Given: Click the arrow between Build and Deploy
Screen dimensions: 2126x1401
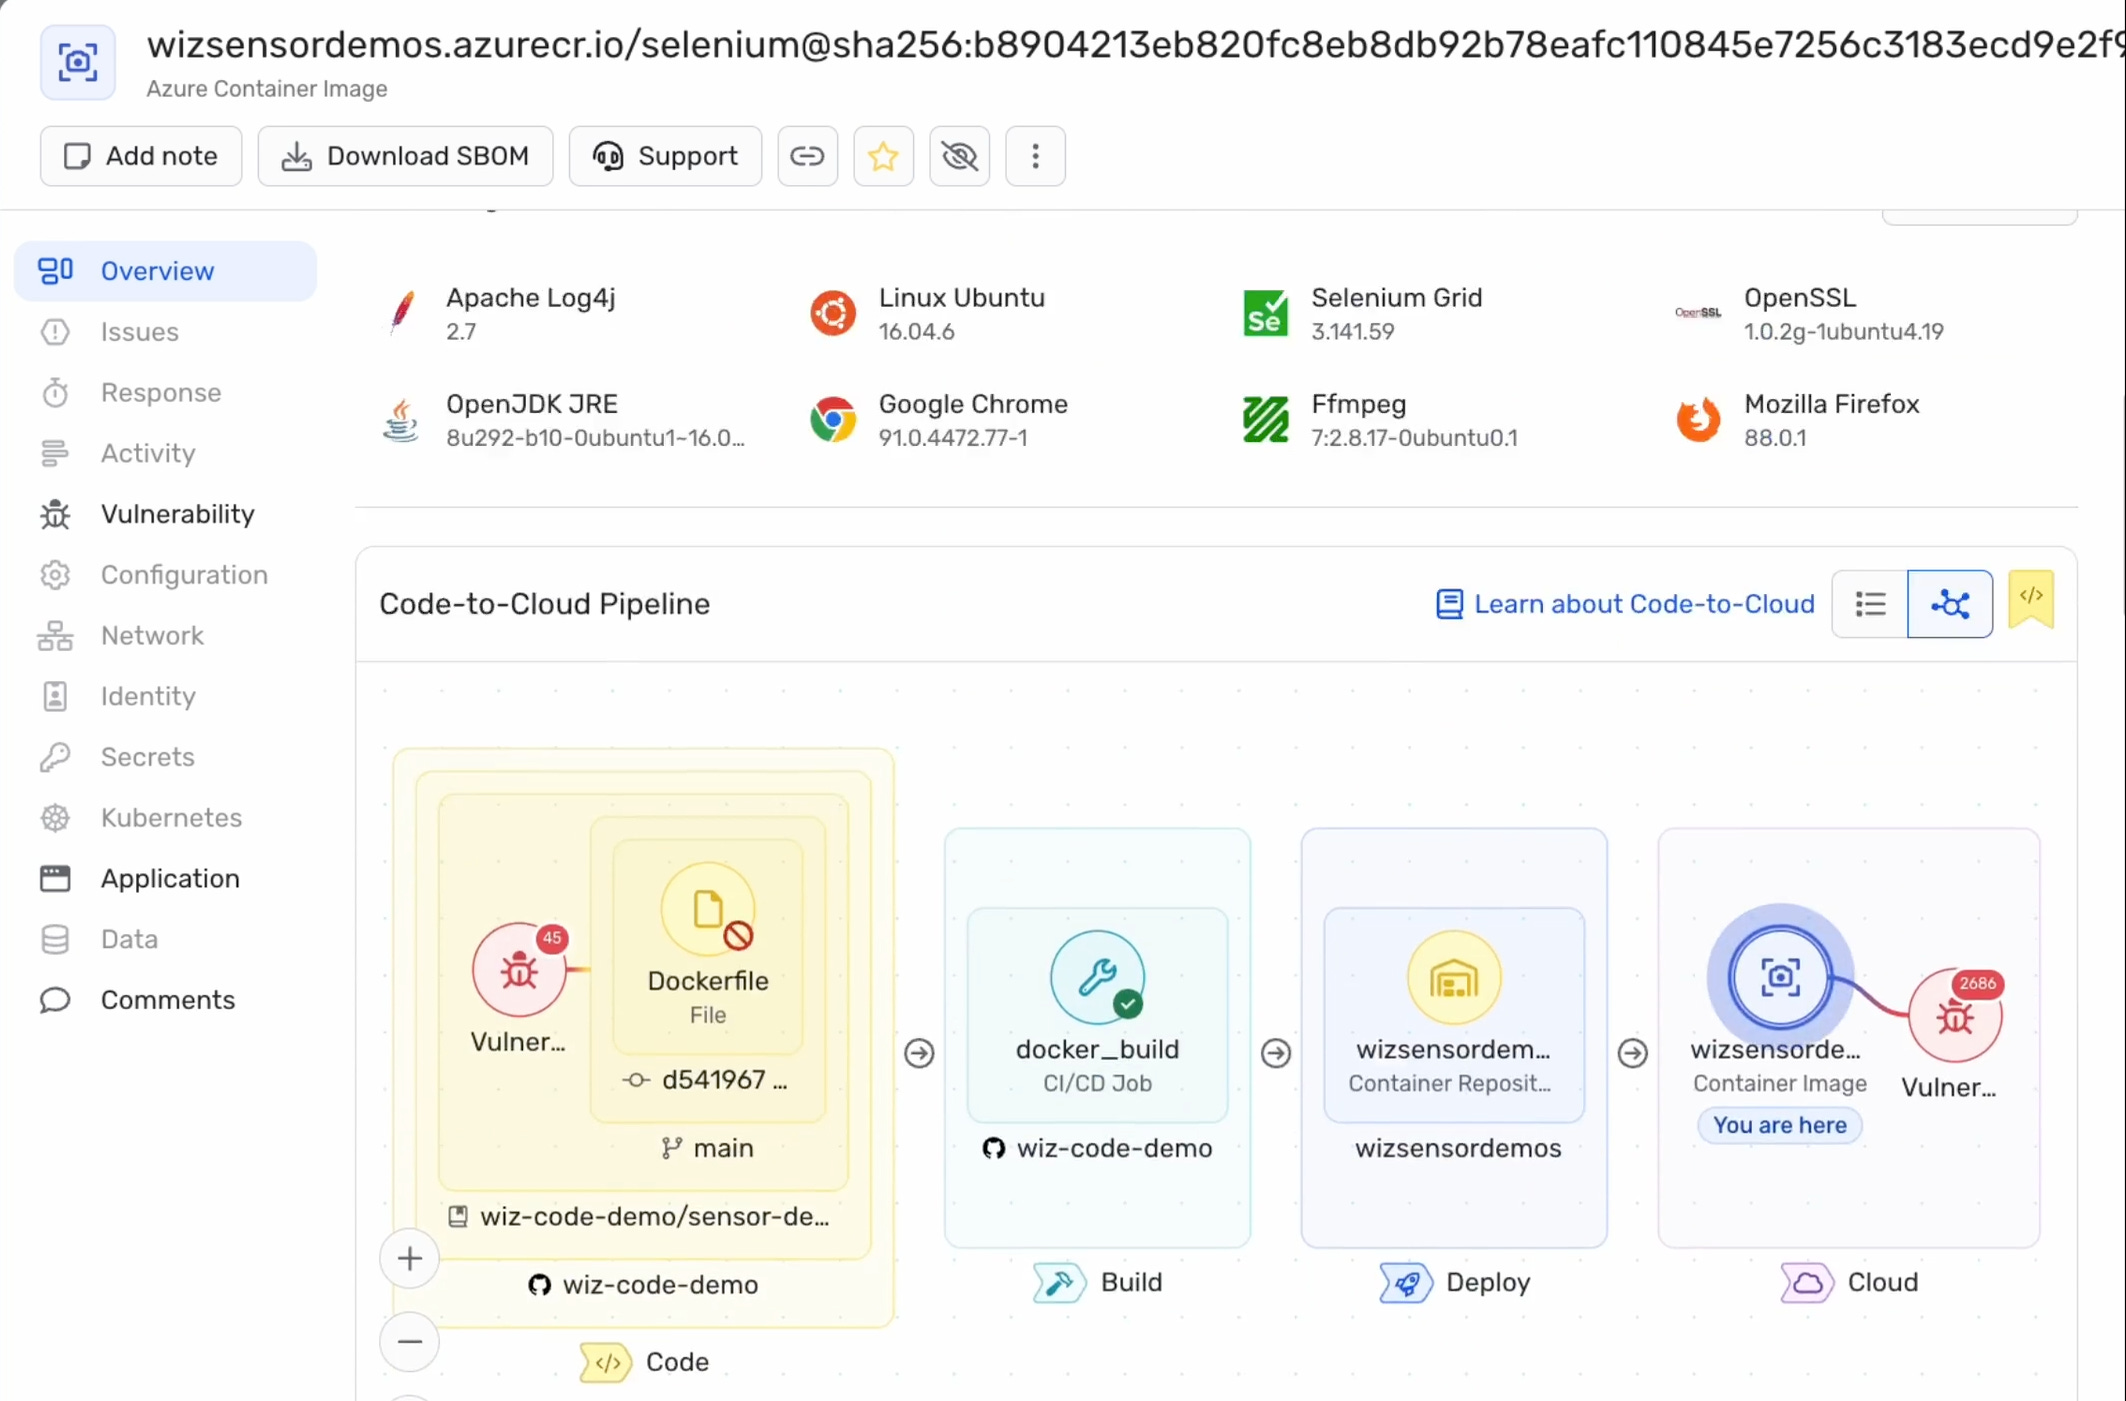Looking at the screenshot, I should coord(1275,1053).
